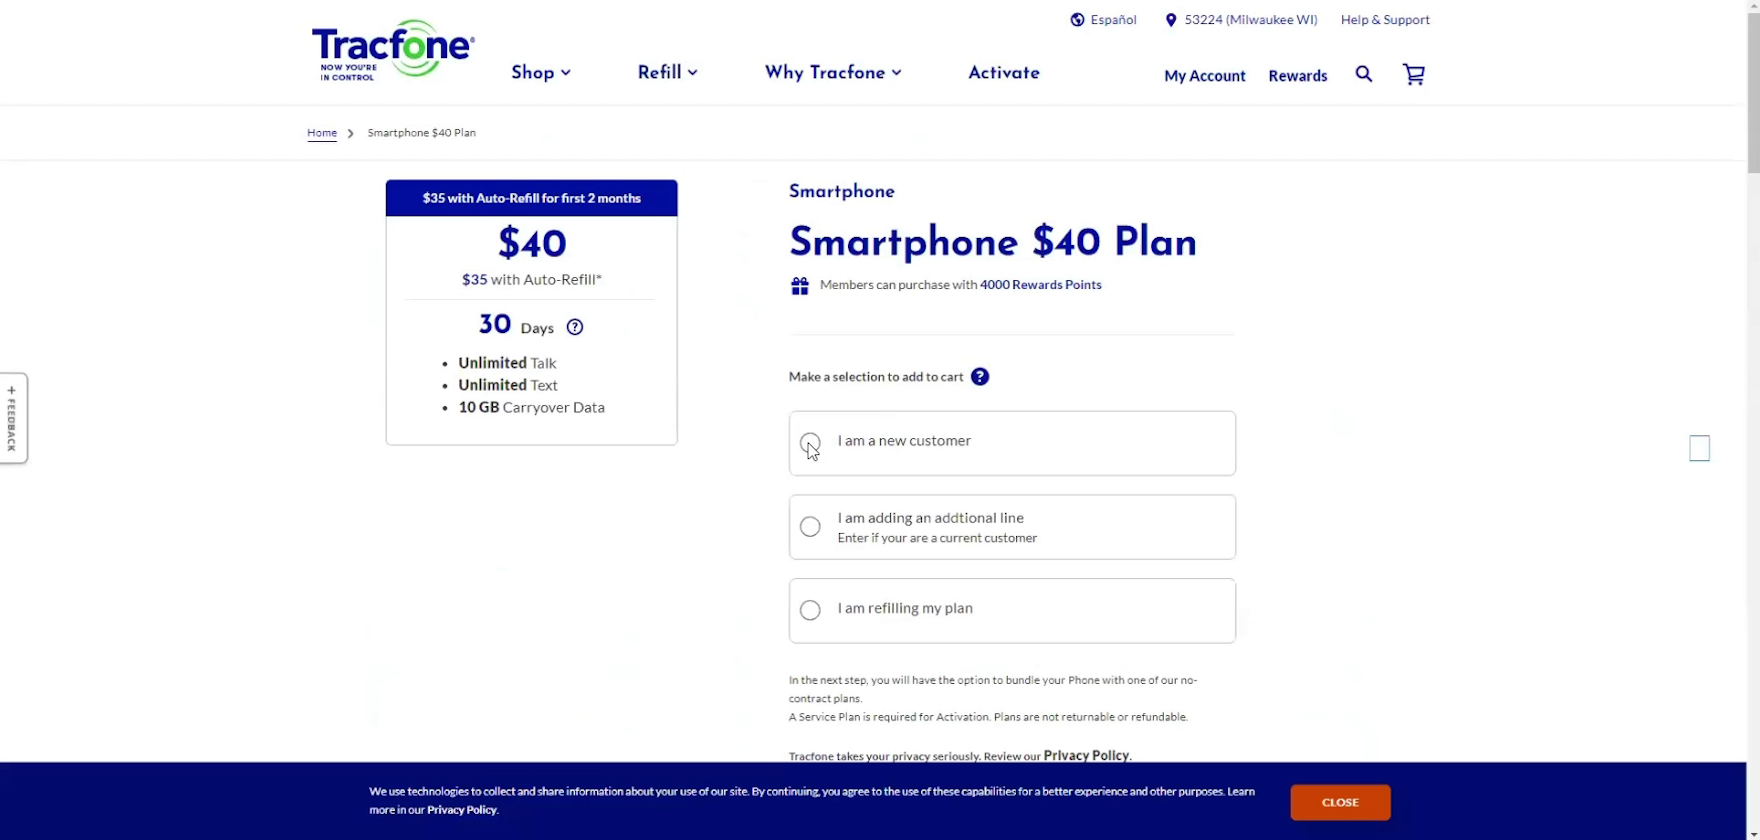Viewport: 1760px width, 840px height.
Task: Select the refilling my plan radio button
Action: click(810, 610)
